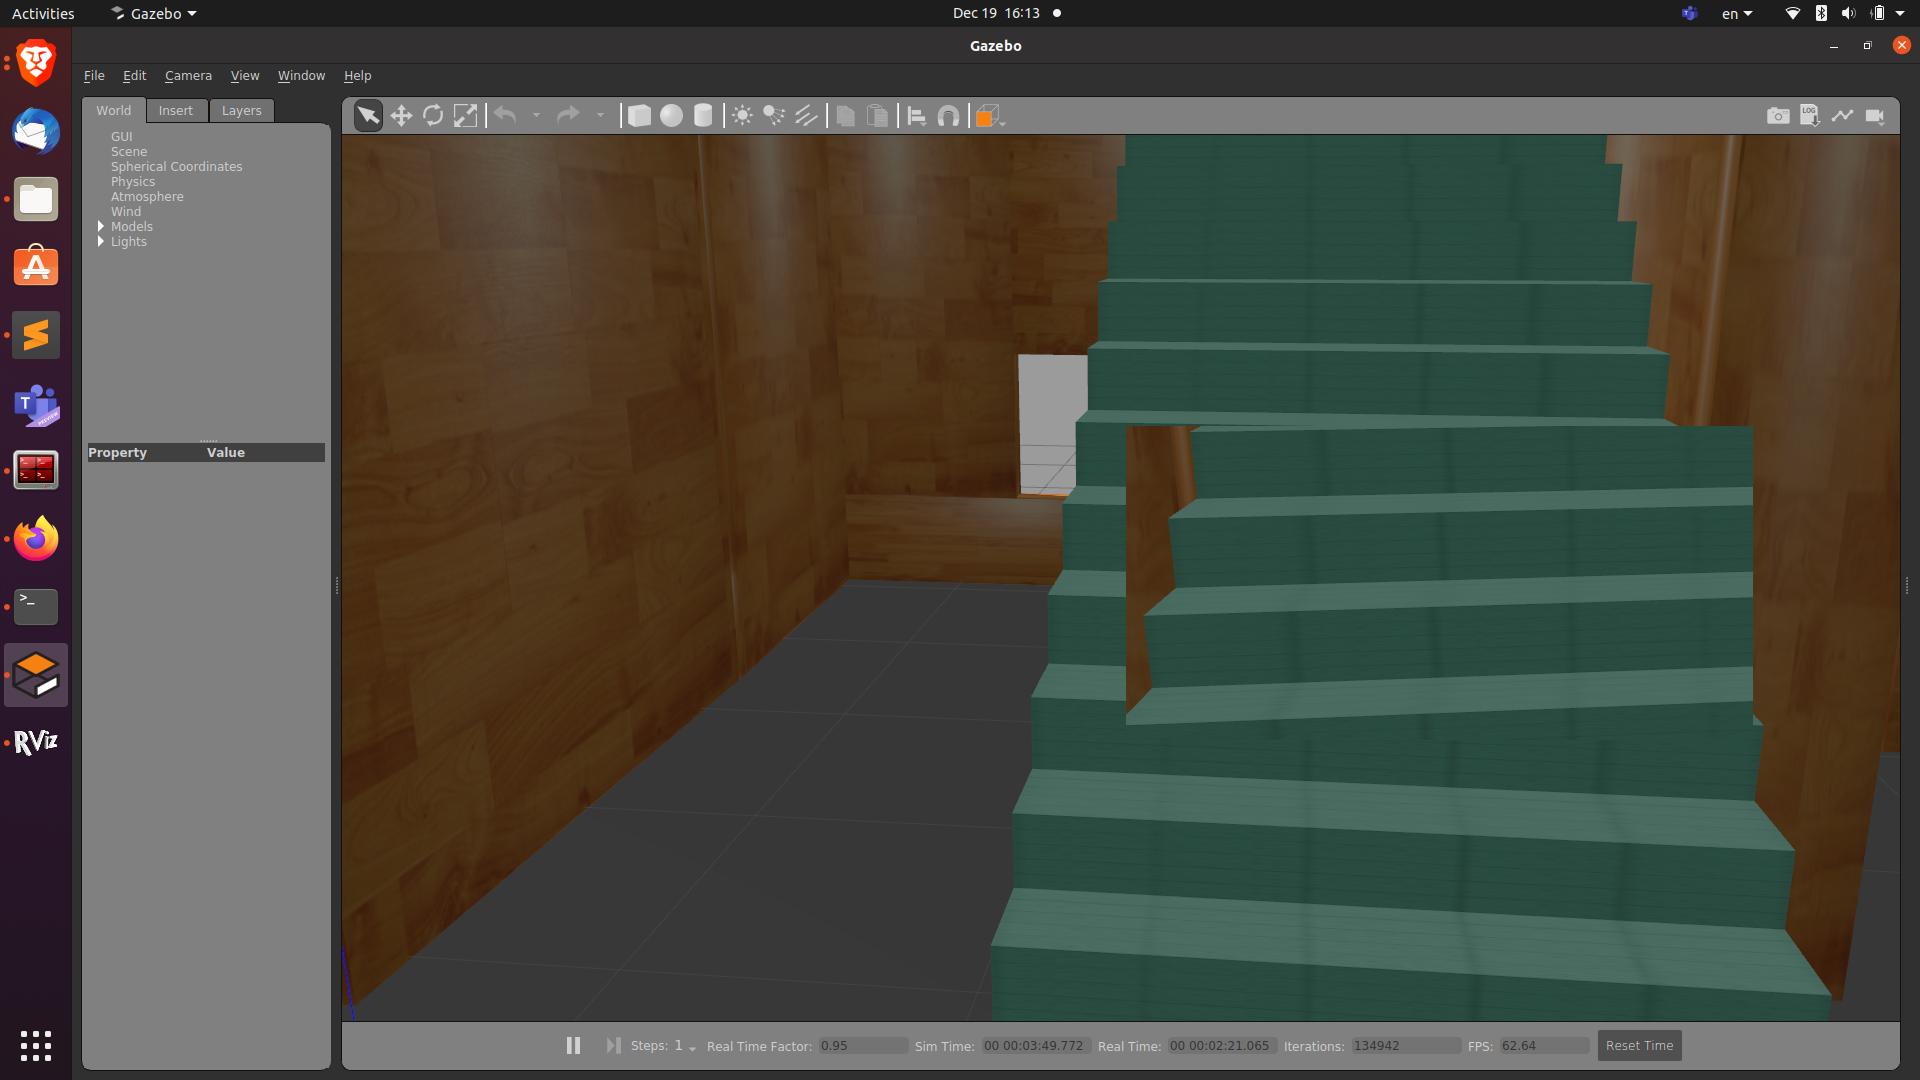Switch to the Layers tab

241,110
